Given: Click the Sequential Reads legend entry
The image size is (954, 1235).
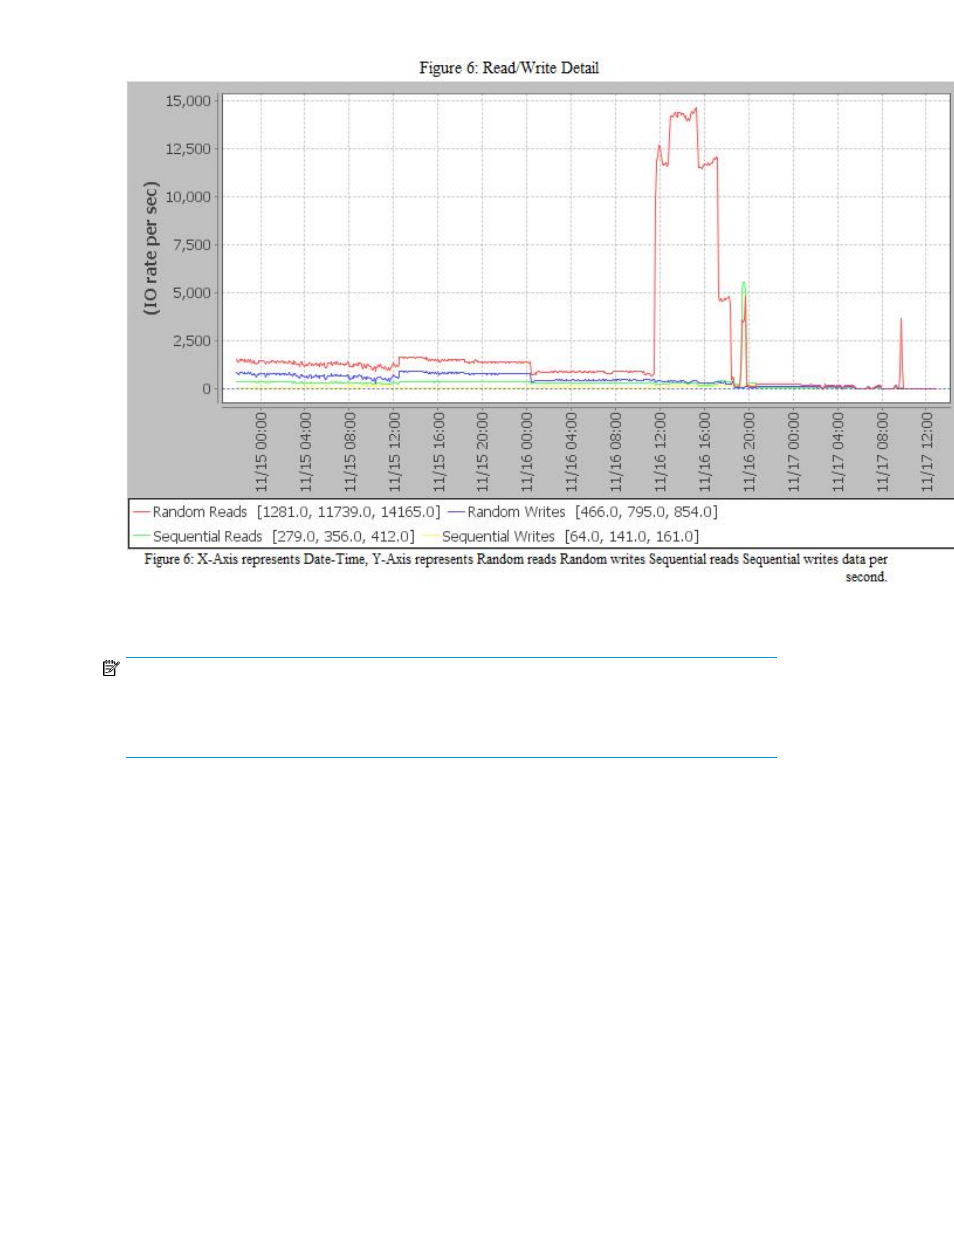Looking at the screenshot, I should (274, 537).
